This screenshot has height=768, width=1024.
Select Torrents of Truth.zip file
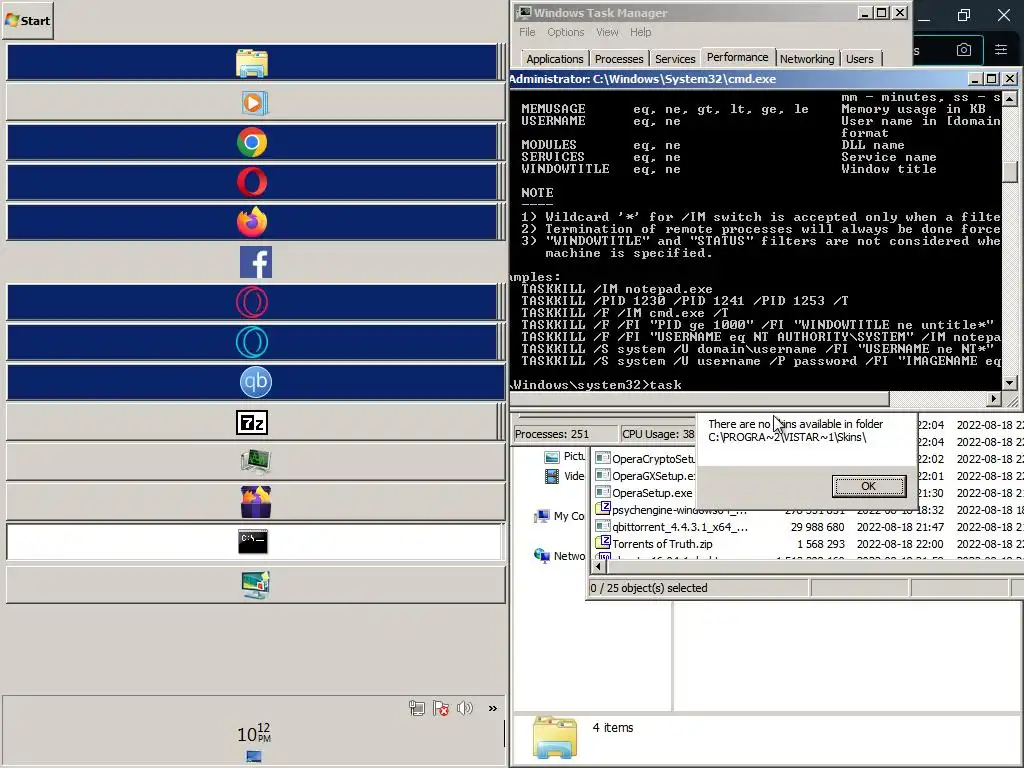click(x=654, y=543)
